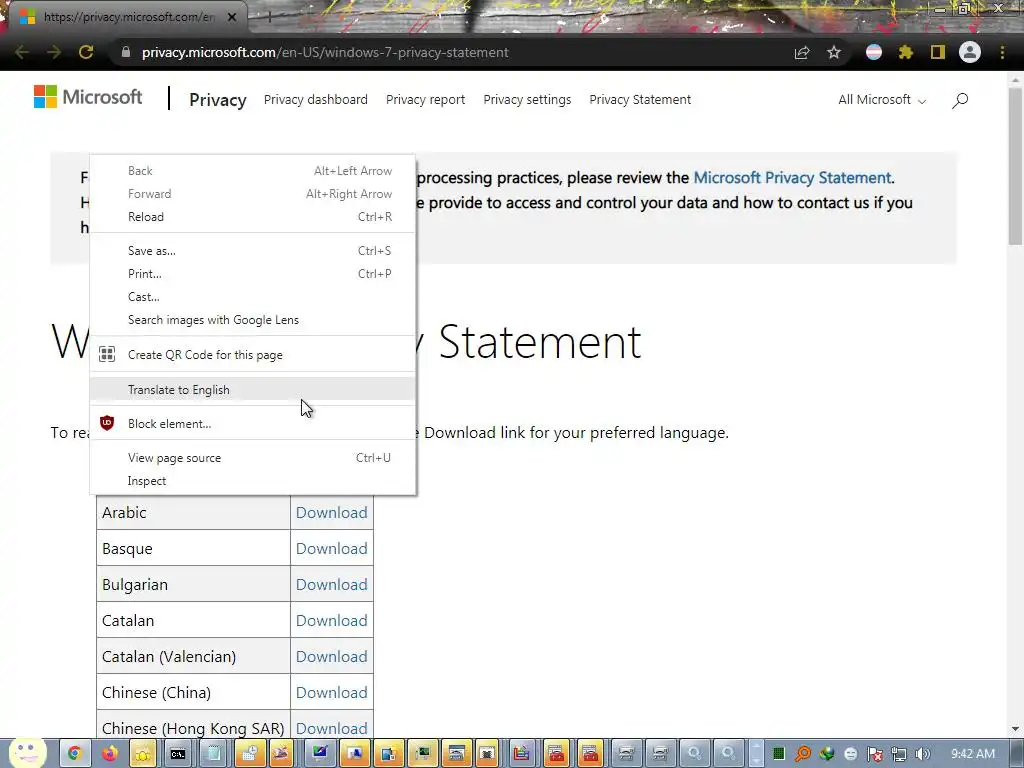This screenshot has height=768, width=1024.
Task: Click the browser back arrow
Action: [x=22, y=52]
